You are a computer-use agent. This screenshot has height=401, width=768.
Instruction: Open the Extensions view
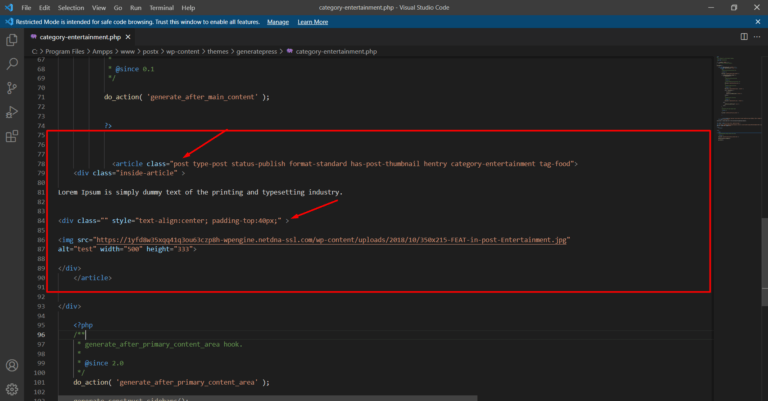click(12, 136)
